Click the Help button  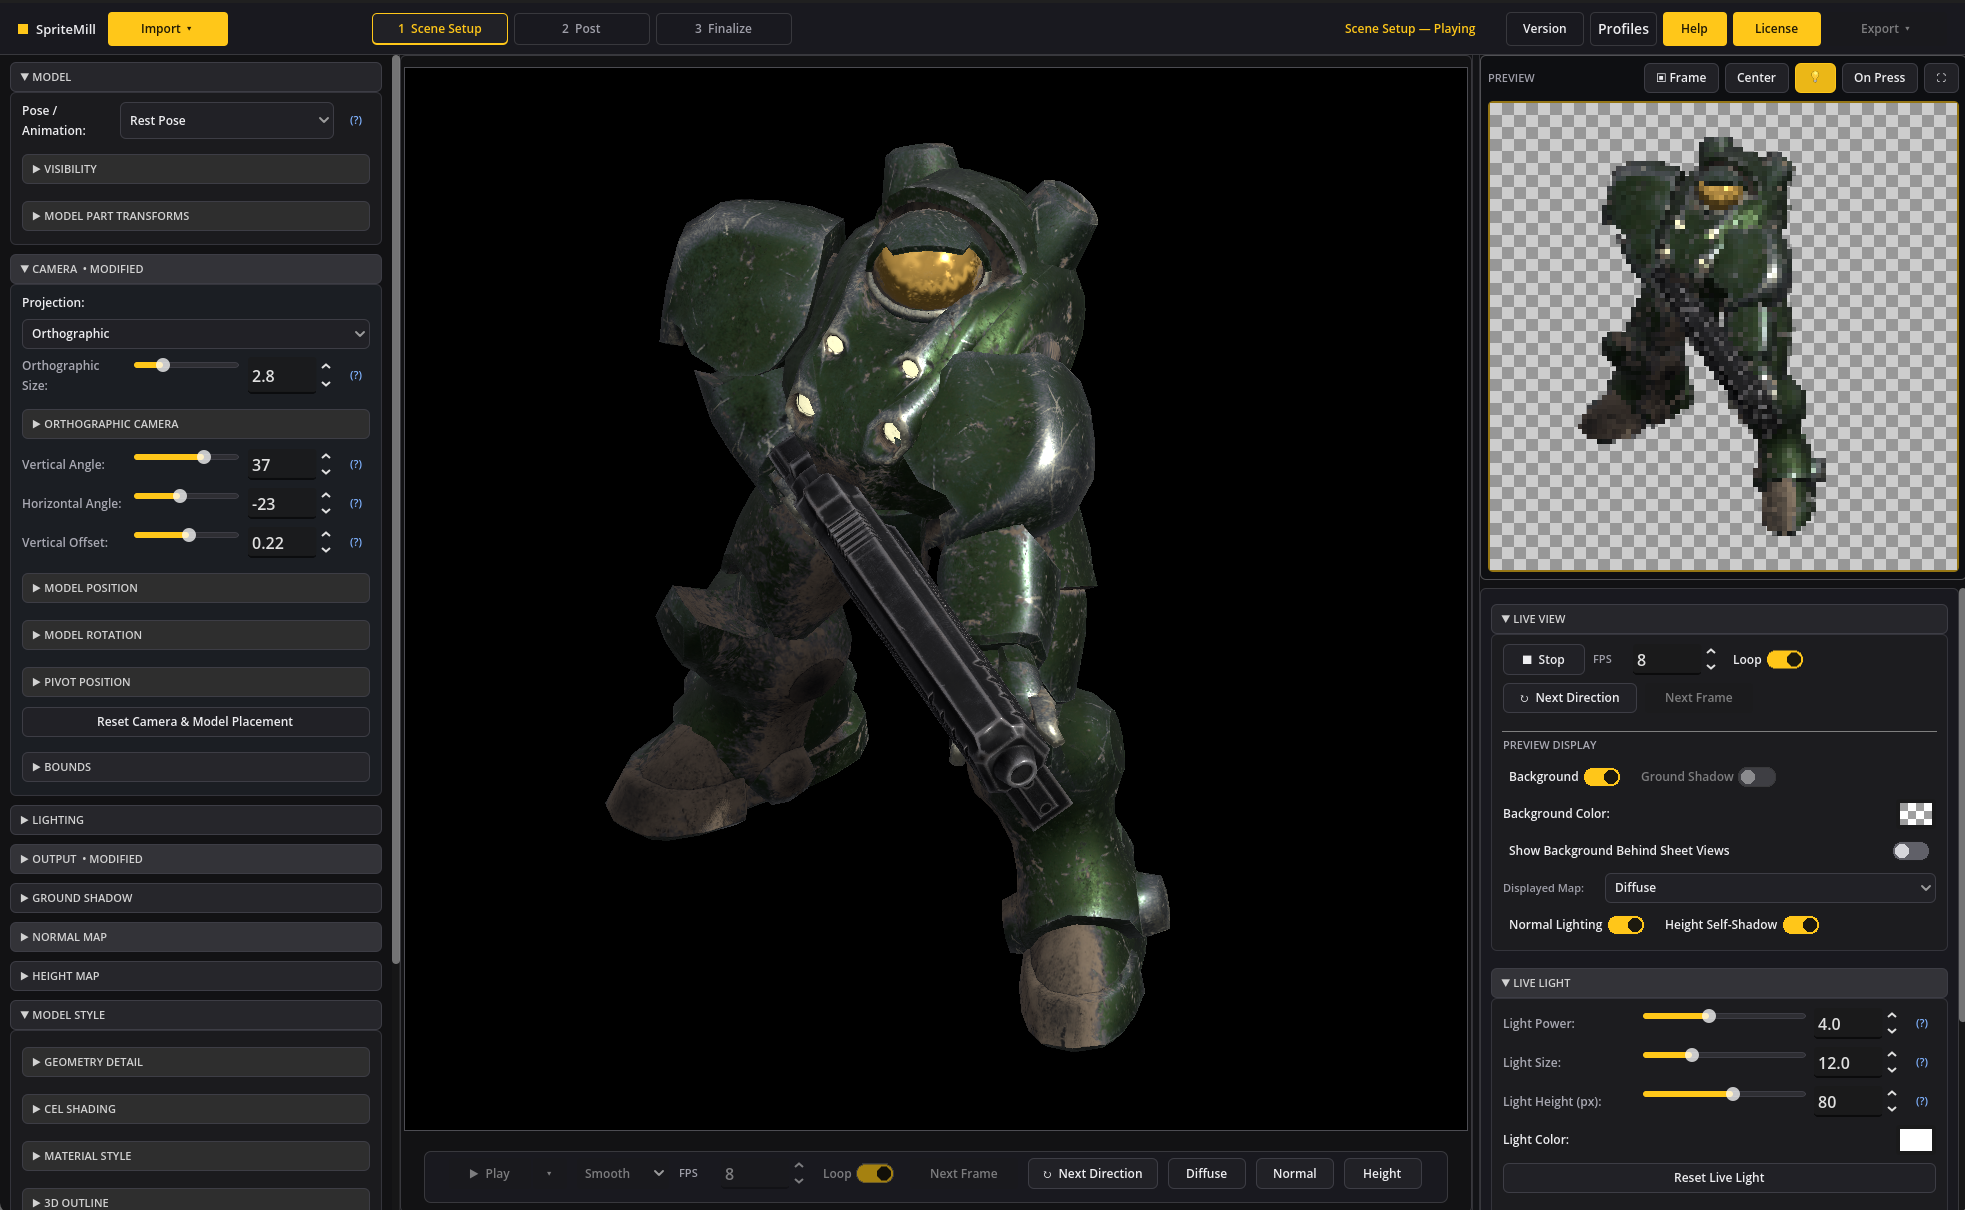[x=1694, y=29]
